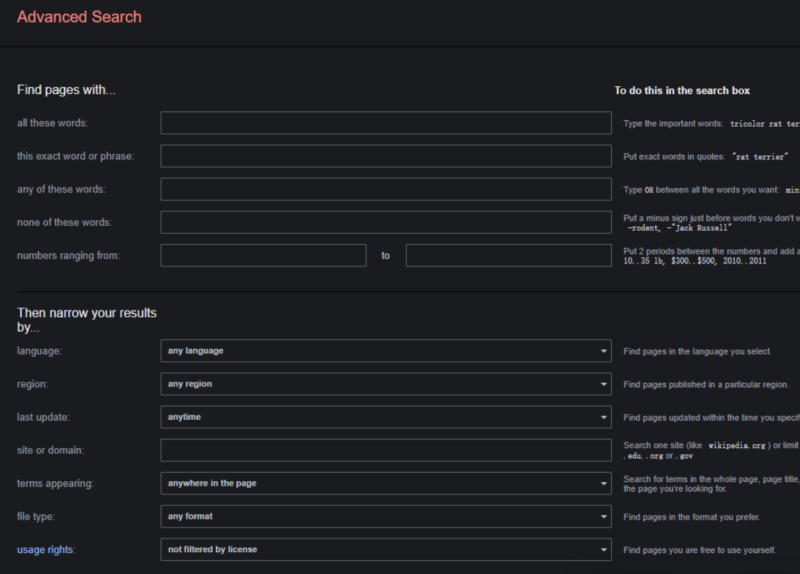The width and height of the screenshot is (800, 574).
Task: Open the 'anytime' last update dropdown
Action: click(x=385, y=417)
